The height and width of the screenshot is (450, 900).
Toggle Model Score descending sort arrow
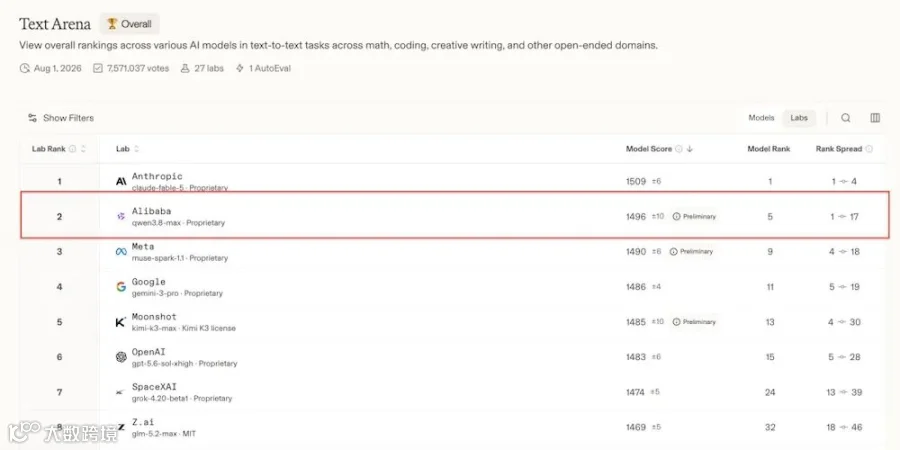(x=690, y=149)
